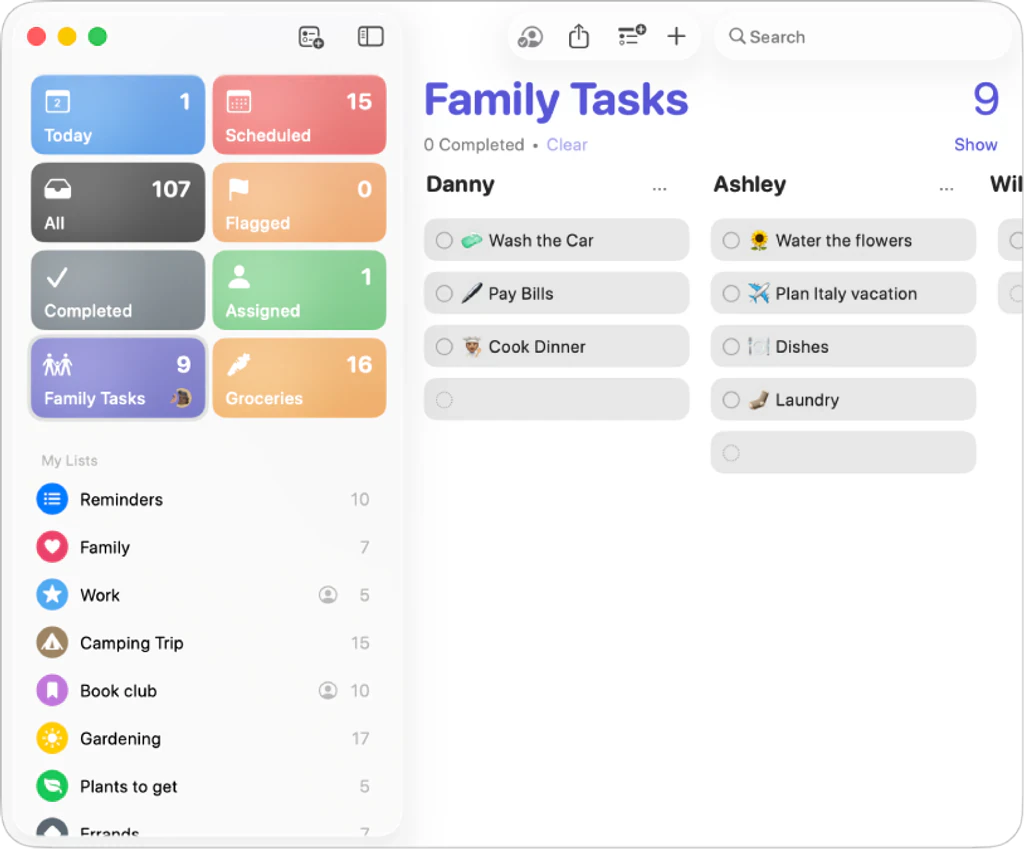Click the Camping Trip tent icon

(52, 643)
